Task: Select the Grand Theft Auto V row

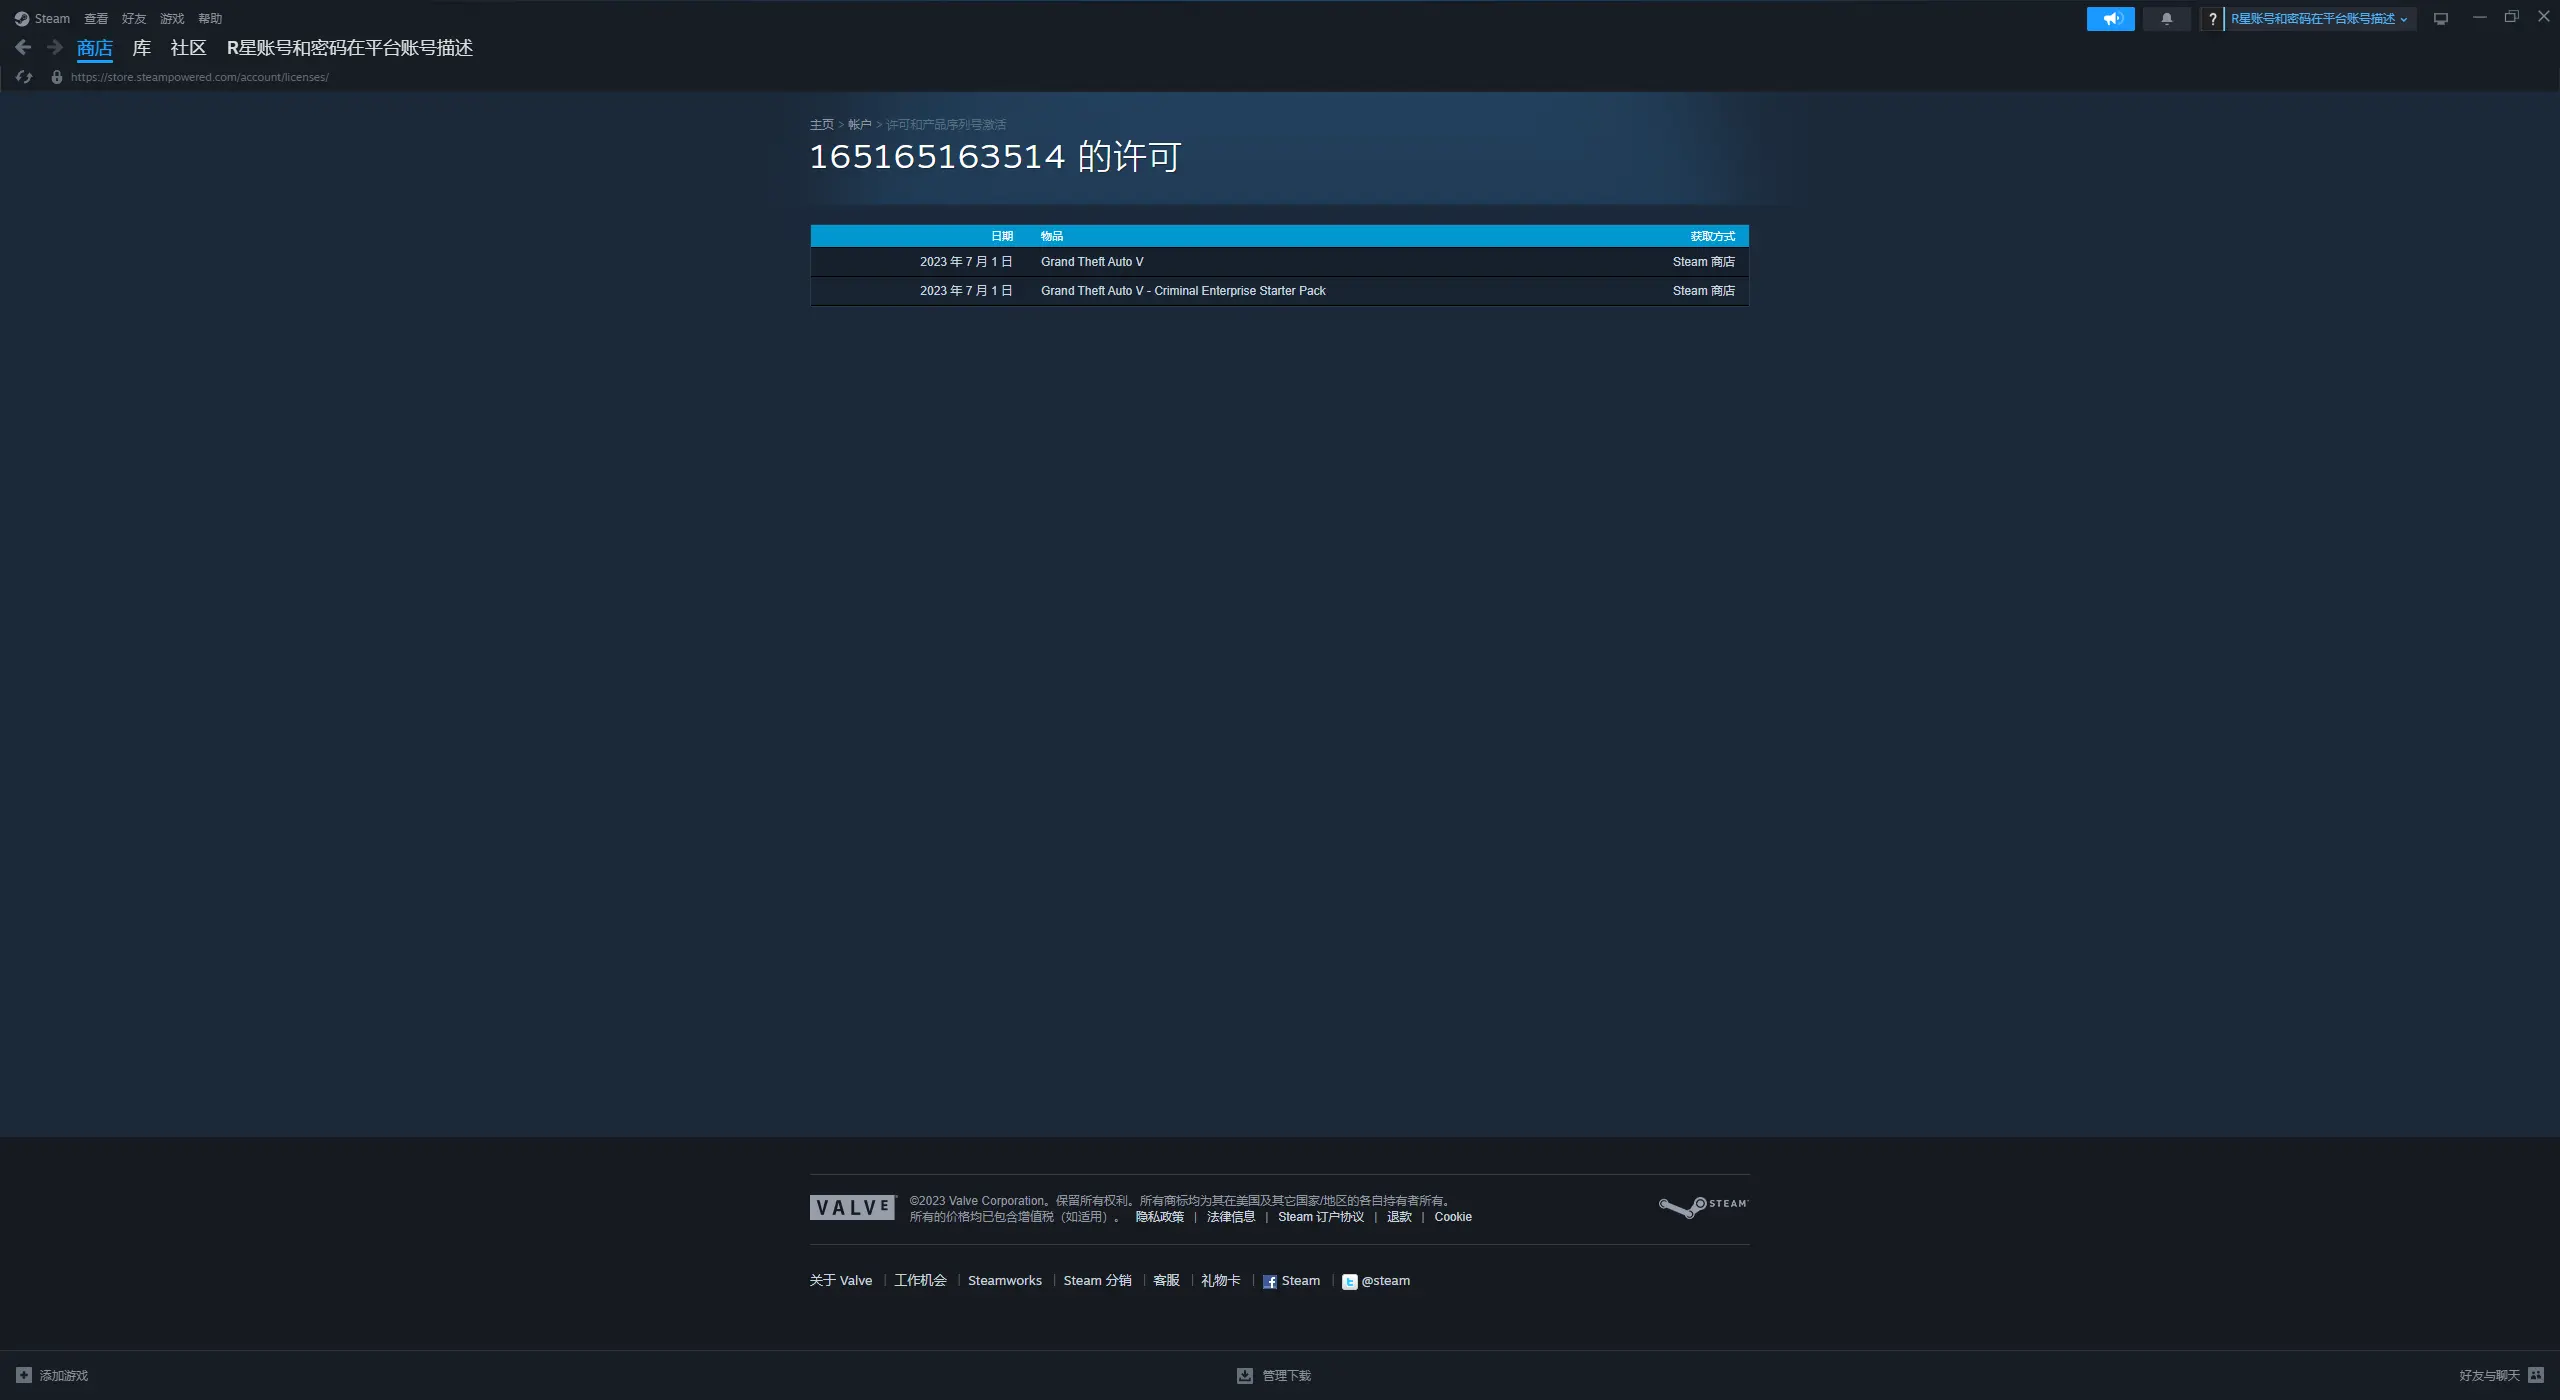Action: coord(1279,262)
